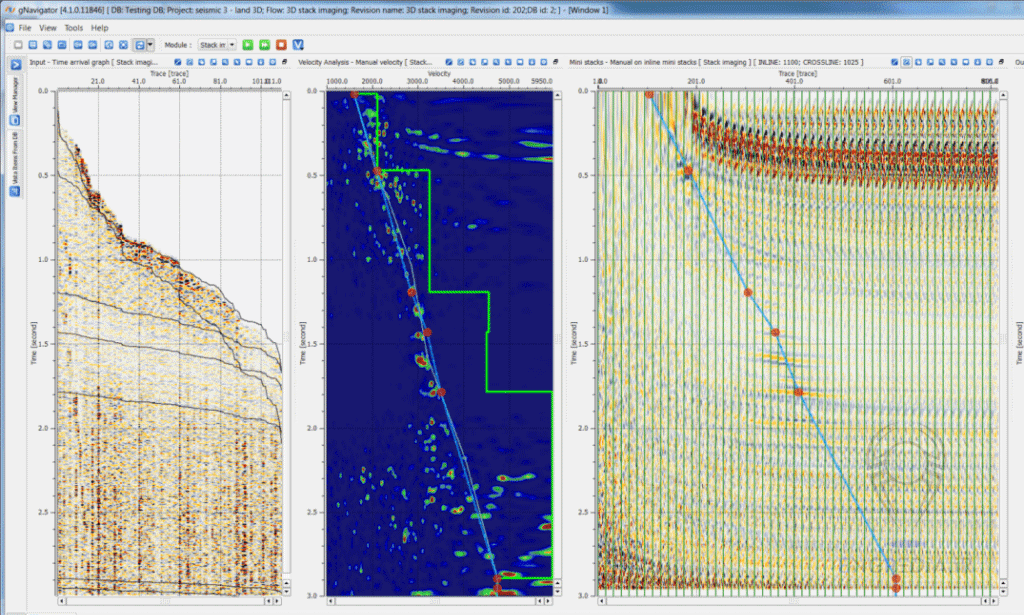
Task: Click the green fast-forward run button
Action: click(x=264, y=45)
